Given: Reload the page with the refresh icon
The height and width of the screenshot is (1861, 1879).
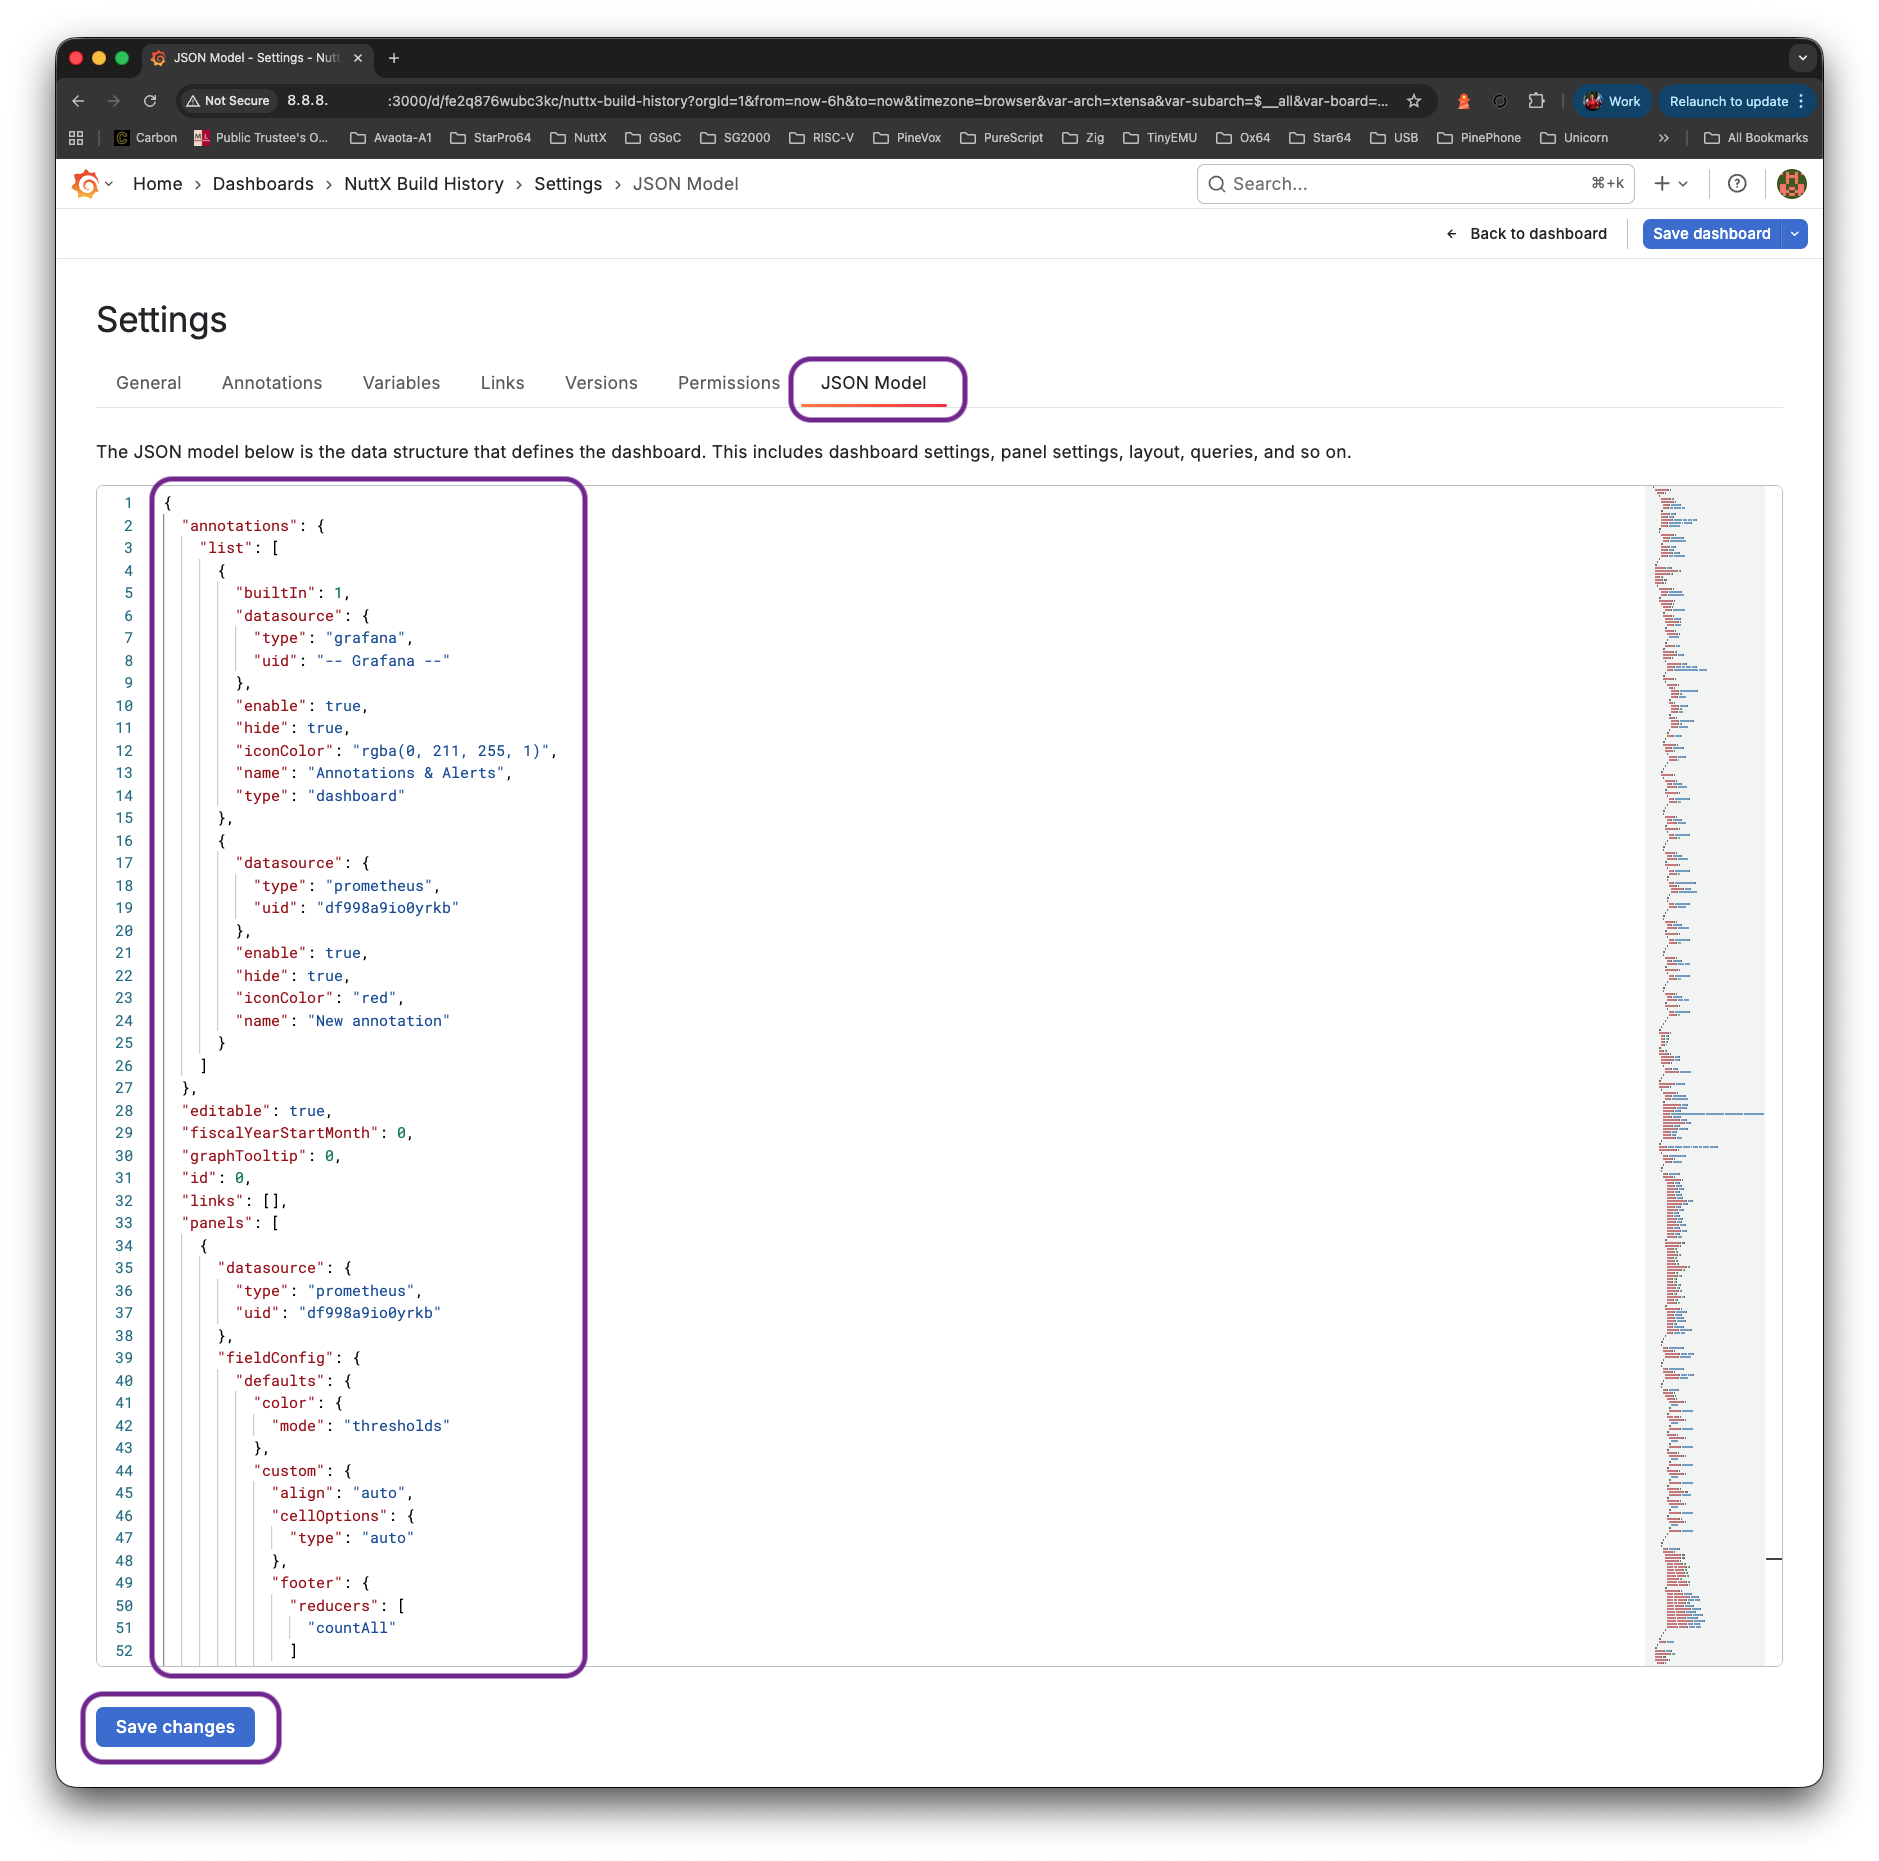Looking at the screenshot, I should coord(150,100).
